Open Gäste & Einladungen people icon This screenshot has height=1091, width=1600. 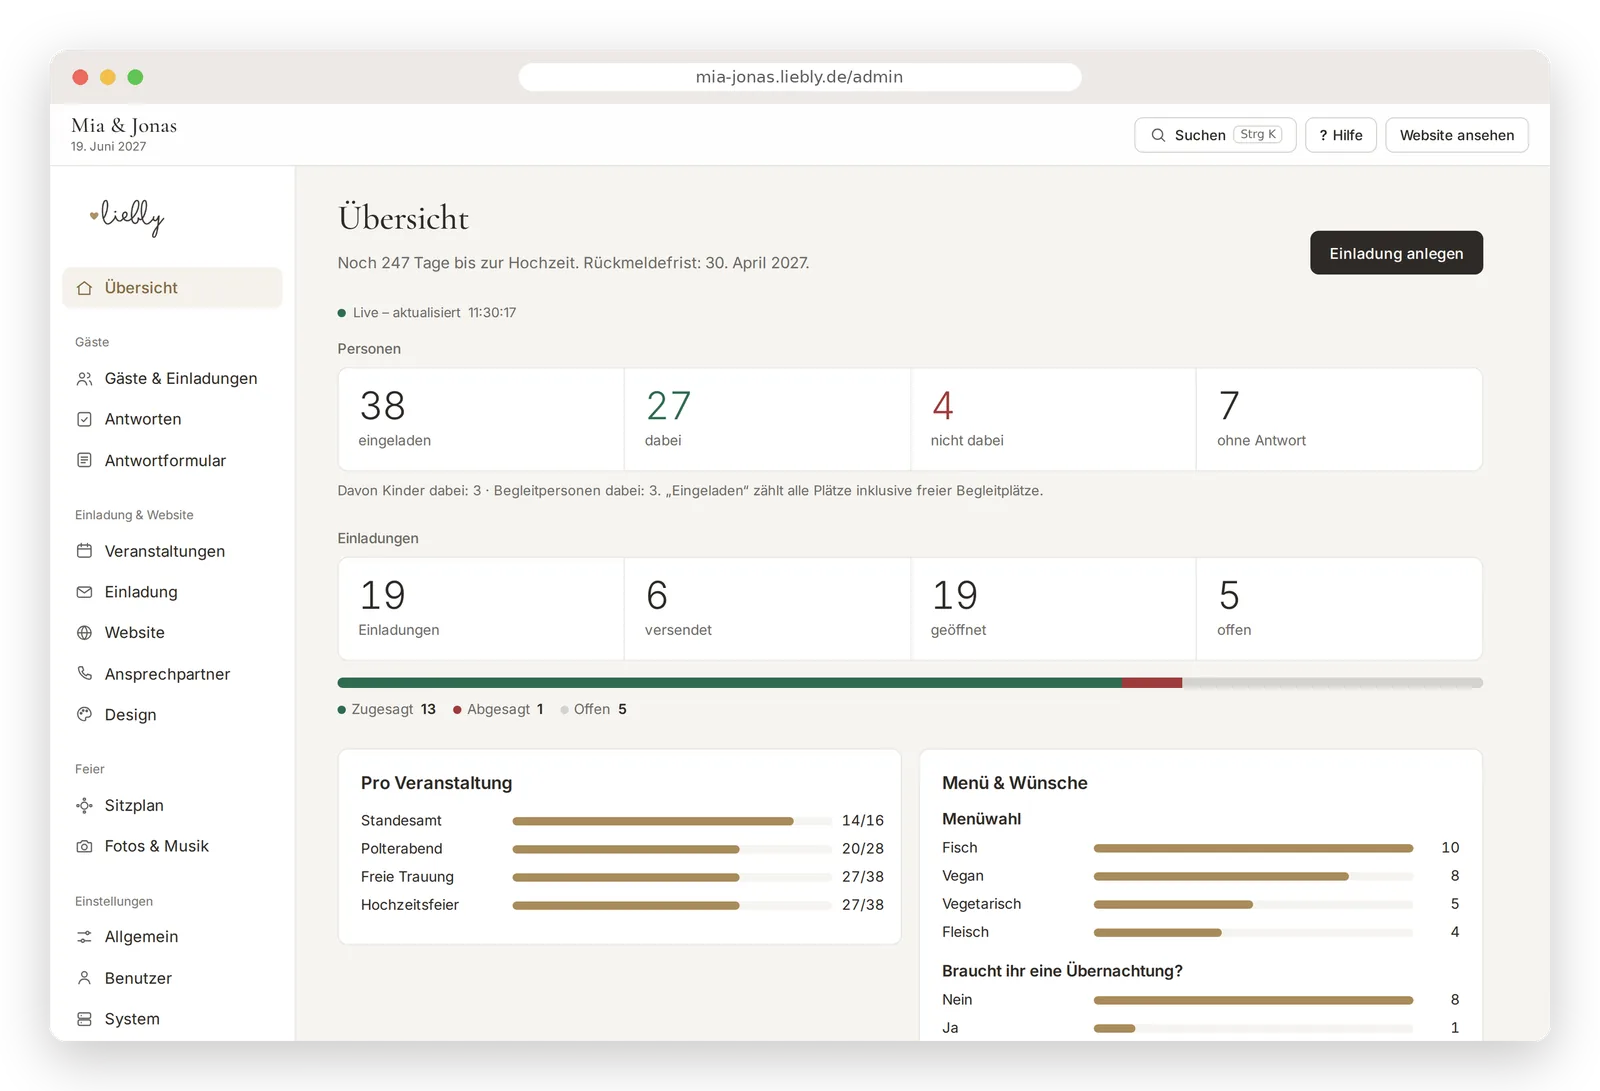coord(85,379)
